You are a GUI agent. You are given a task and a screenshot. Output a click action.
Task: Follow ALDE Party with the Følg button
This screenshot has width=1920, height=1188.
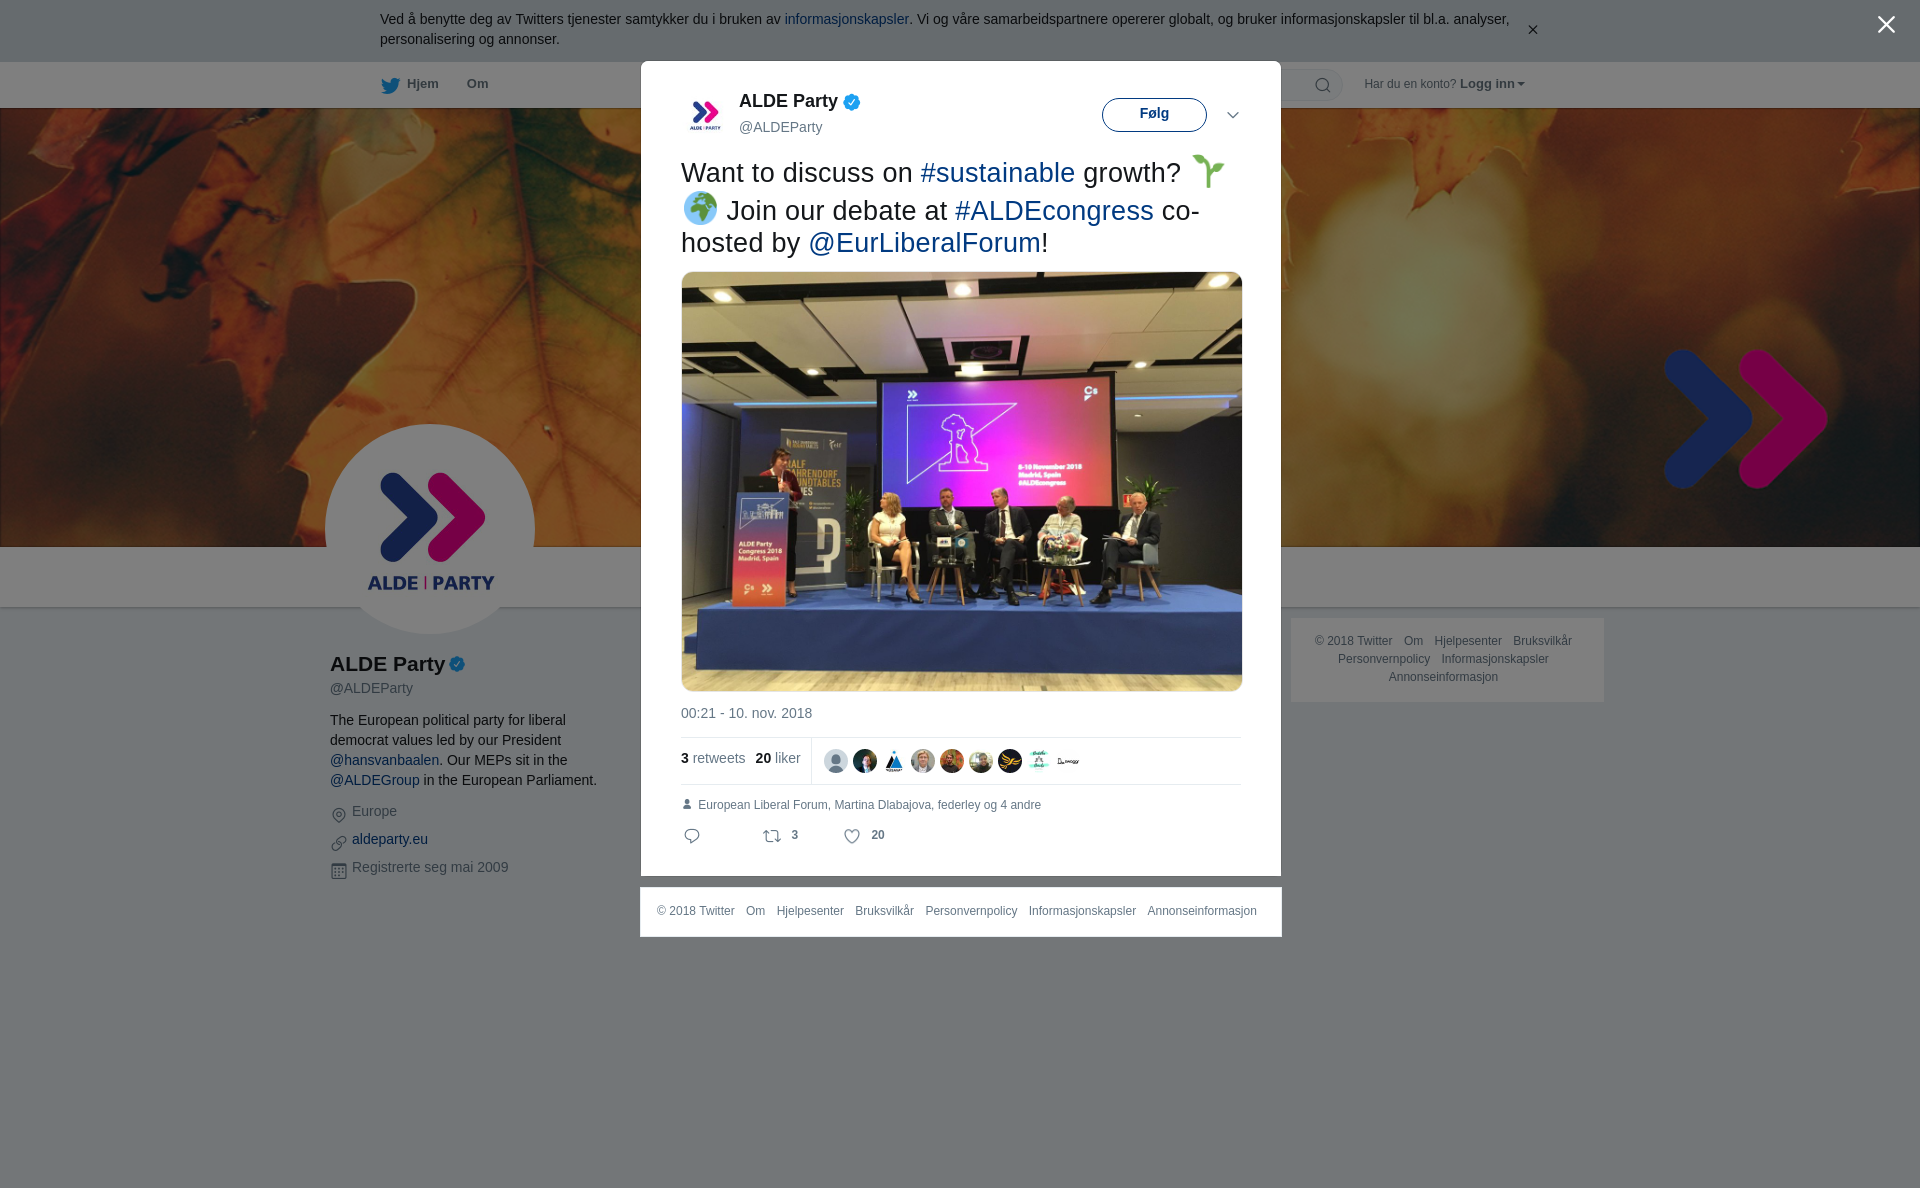tap(1154, 114)
